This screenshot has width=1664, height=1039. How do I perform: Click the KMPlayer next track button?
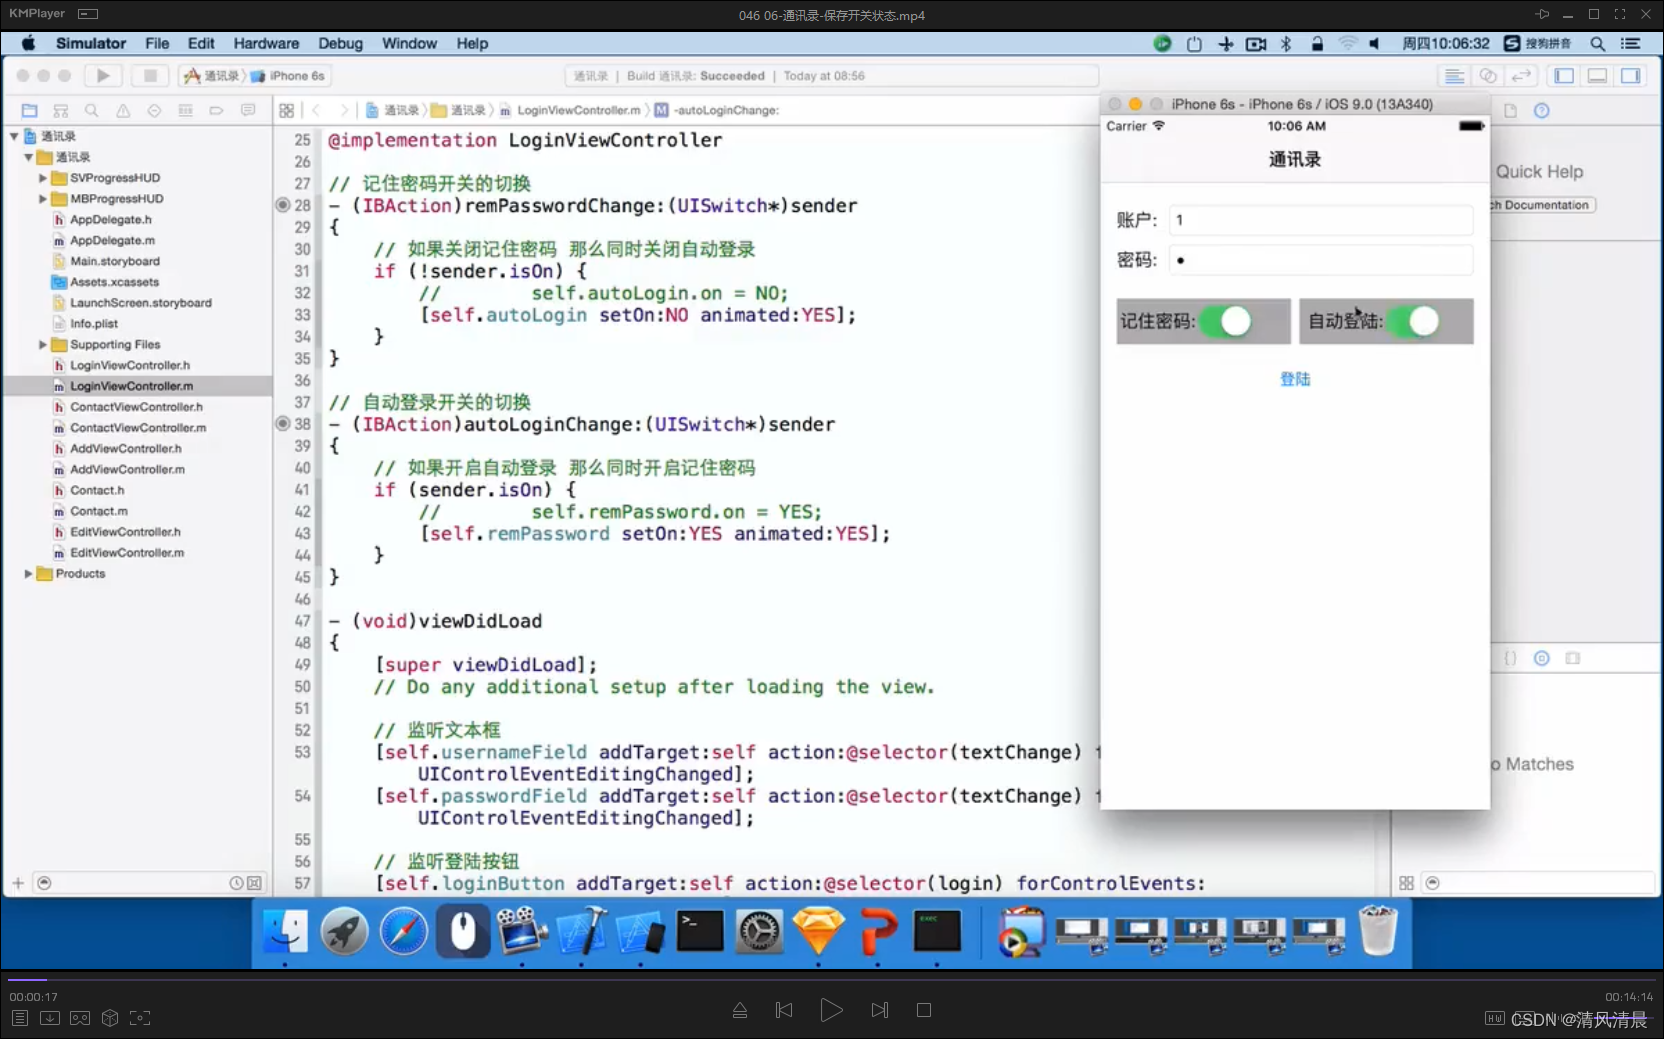tap(880, 1010)
